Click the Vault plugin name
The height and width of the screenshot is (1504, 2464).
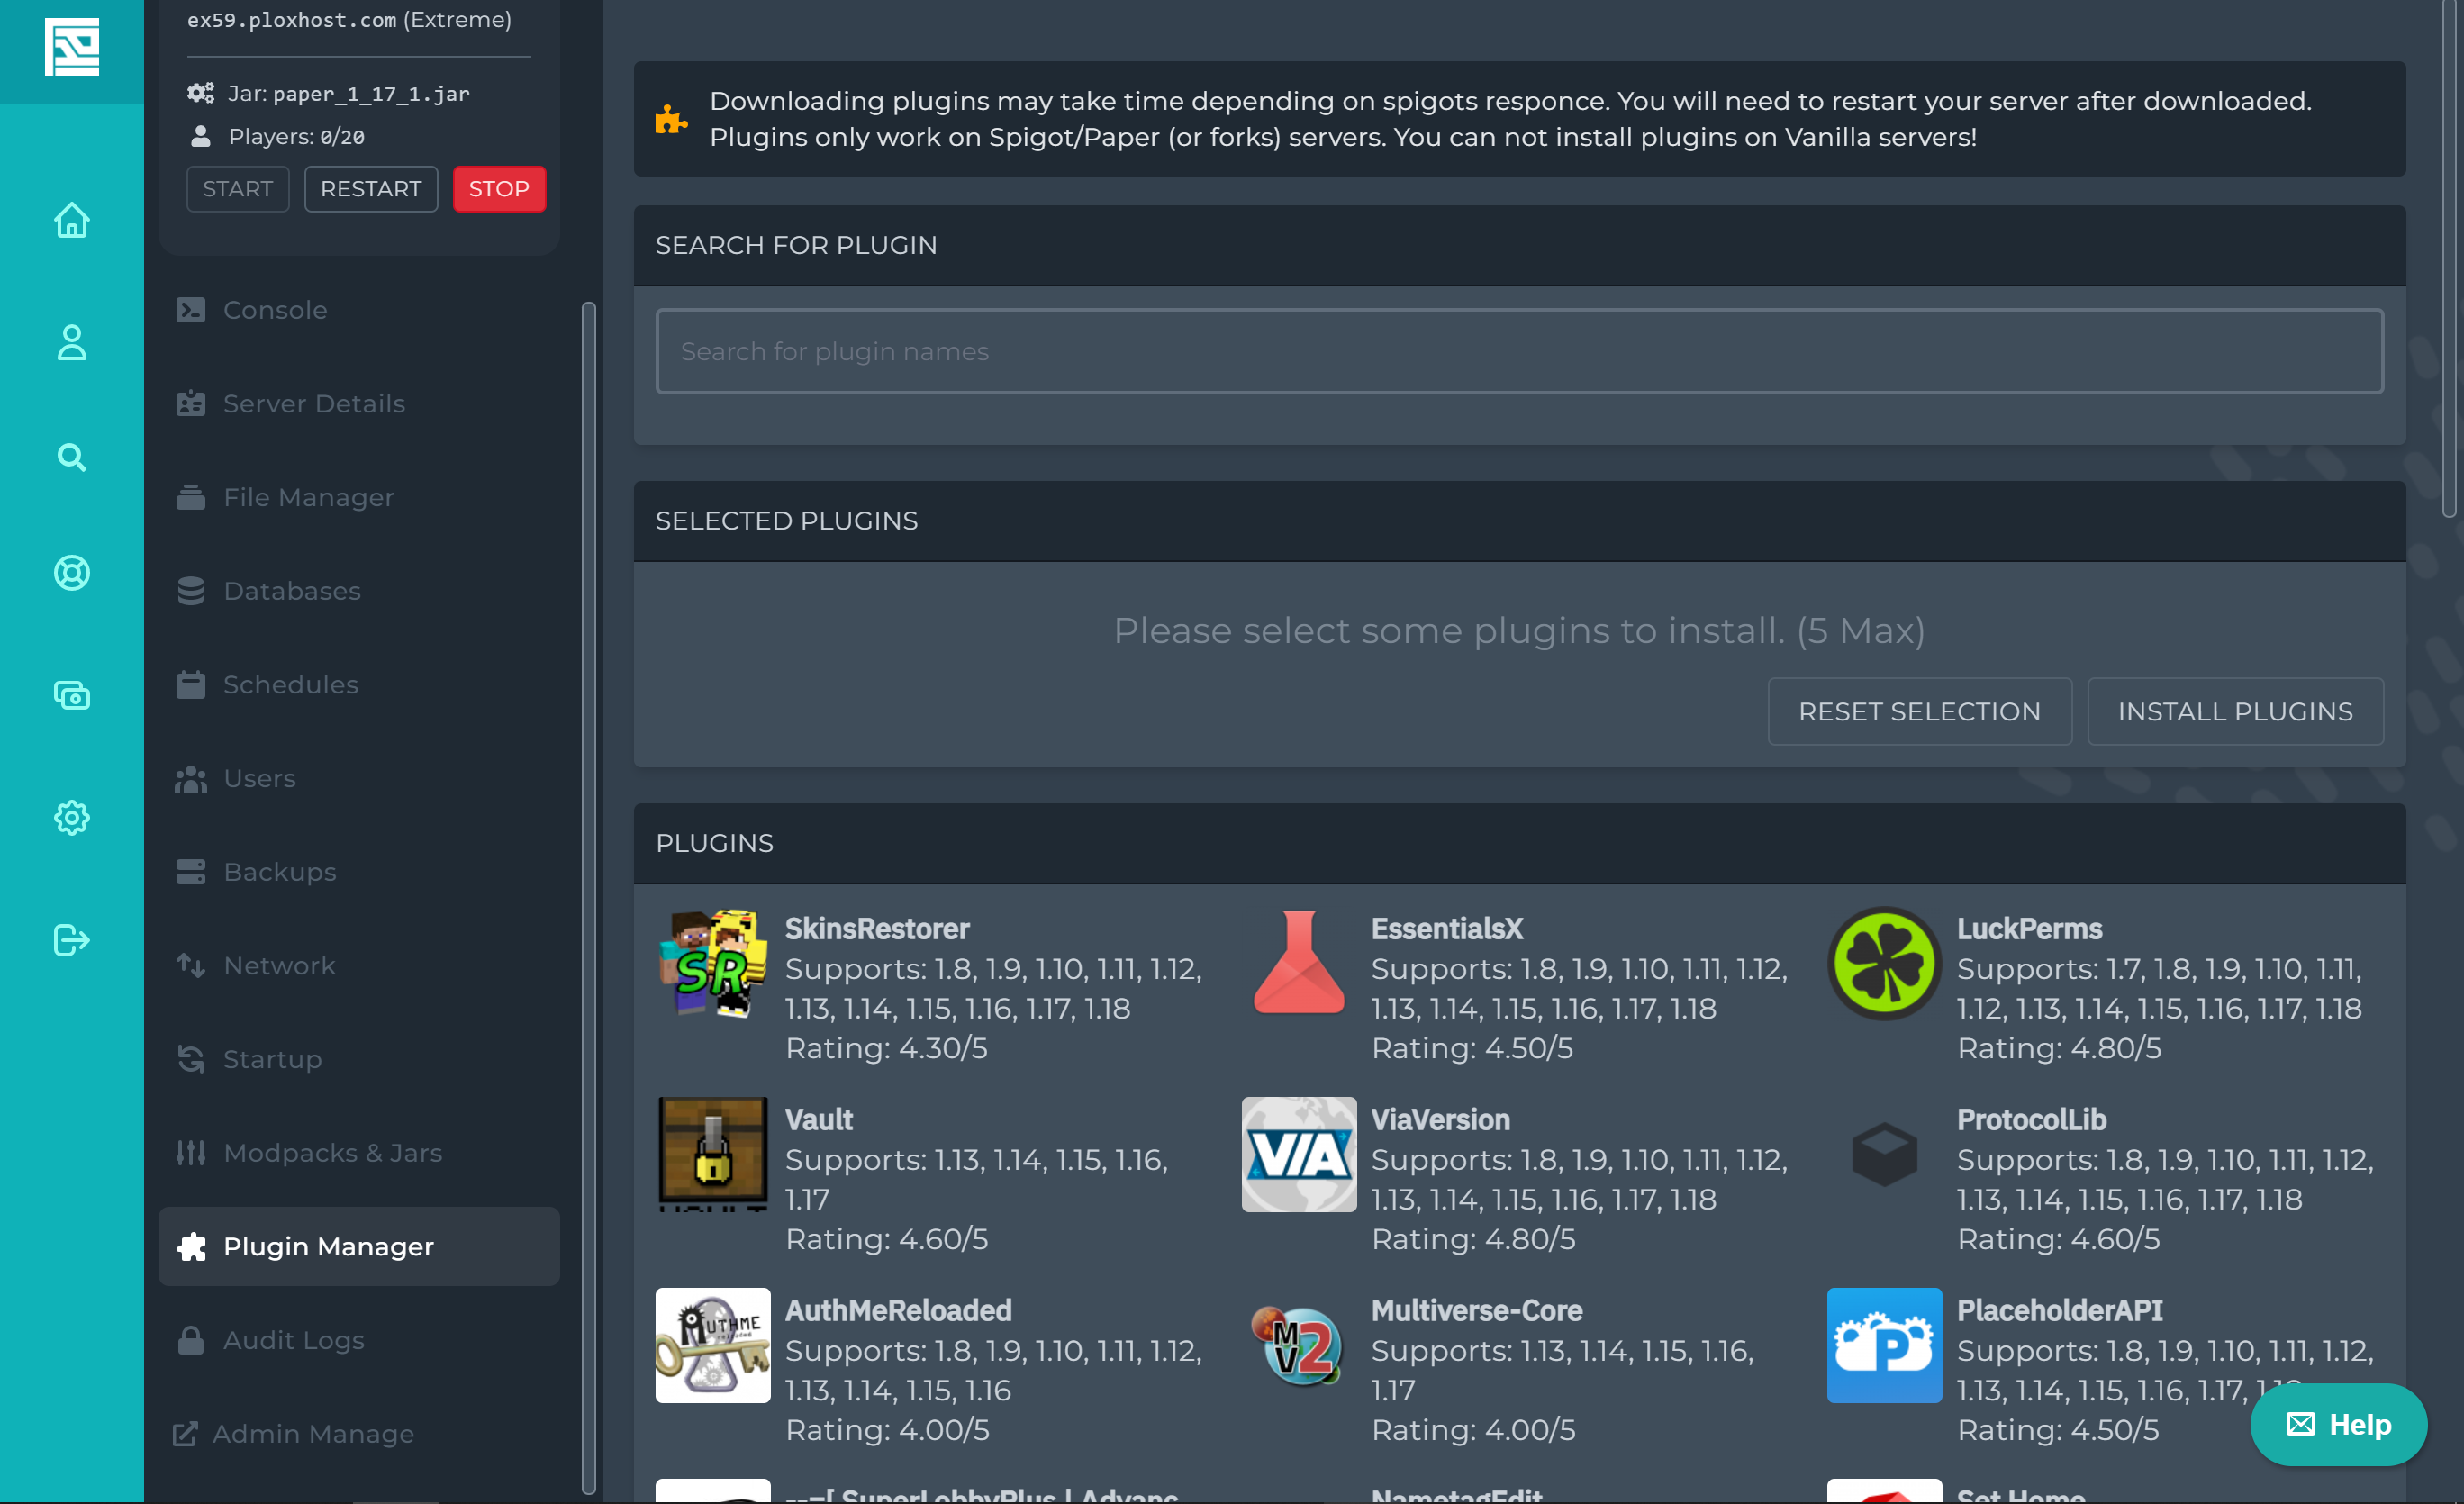(819, 1120)
